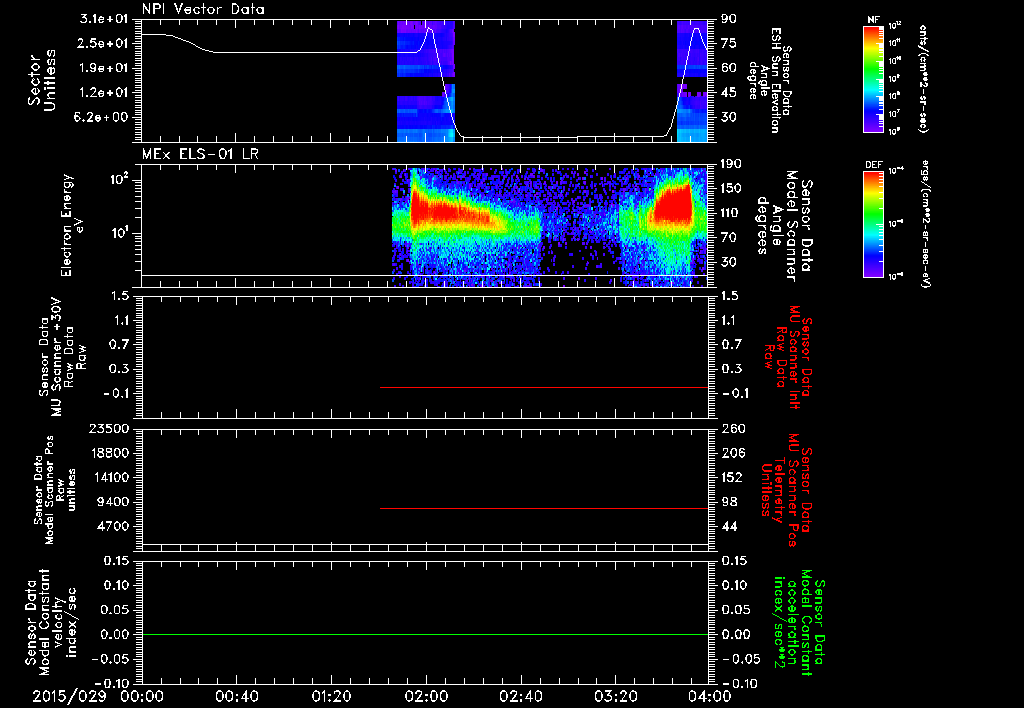Click the '206' telemetry tick value
Viewport: 1024px width, 708px height.
(731, 453)
